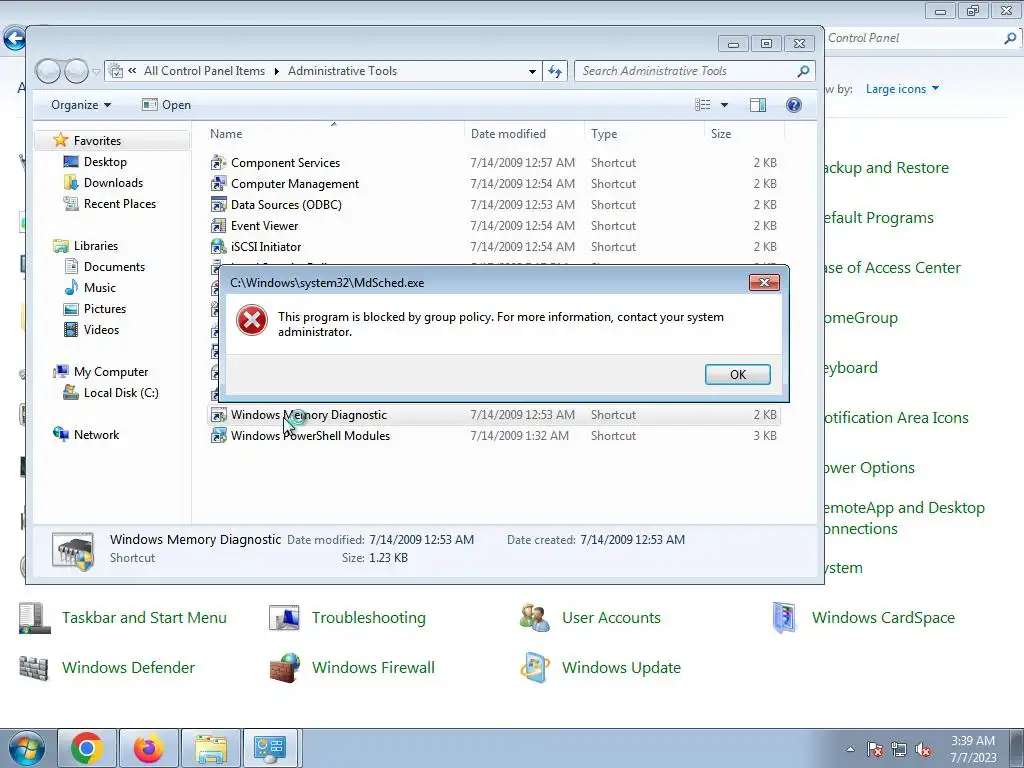Open User Accounts in Control Panel

(611, 617)
